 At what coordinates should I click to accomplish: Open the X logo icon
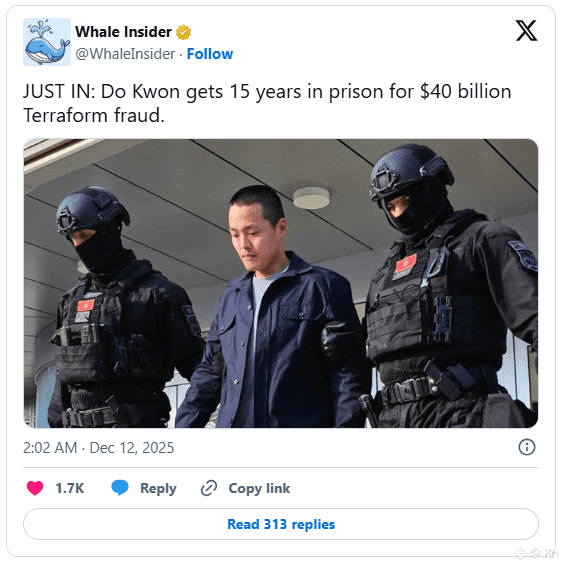[x=526, y=31]
